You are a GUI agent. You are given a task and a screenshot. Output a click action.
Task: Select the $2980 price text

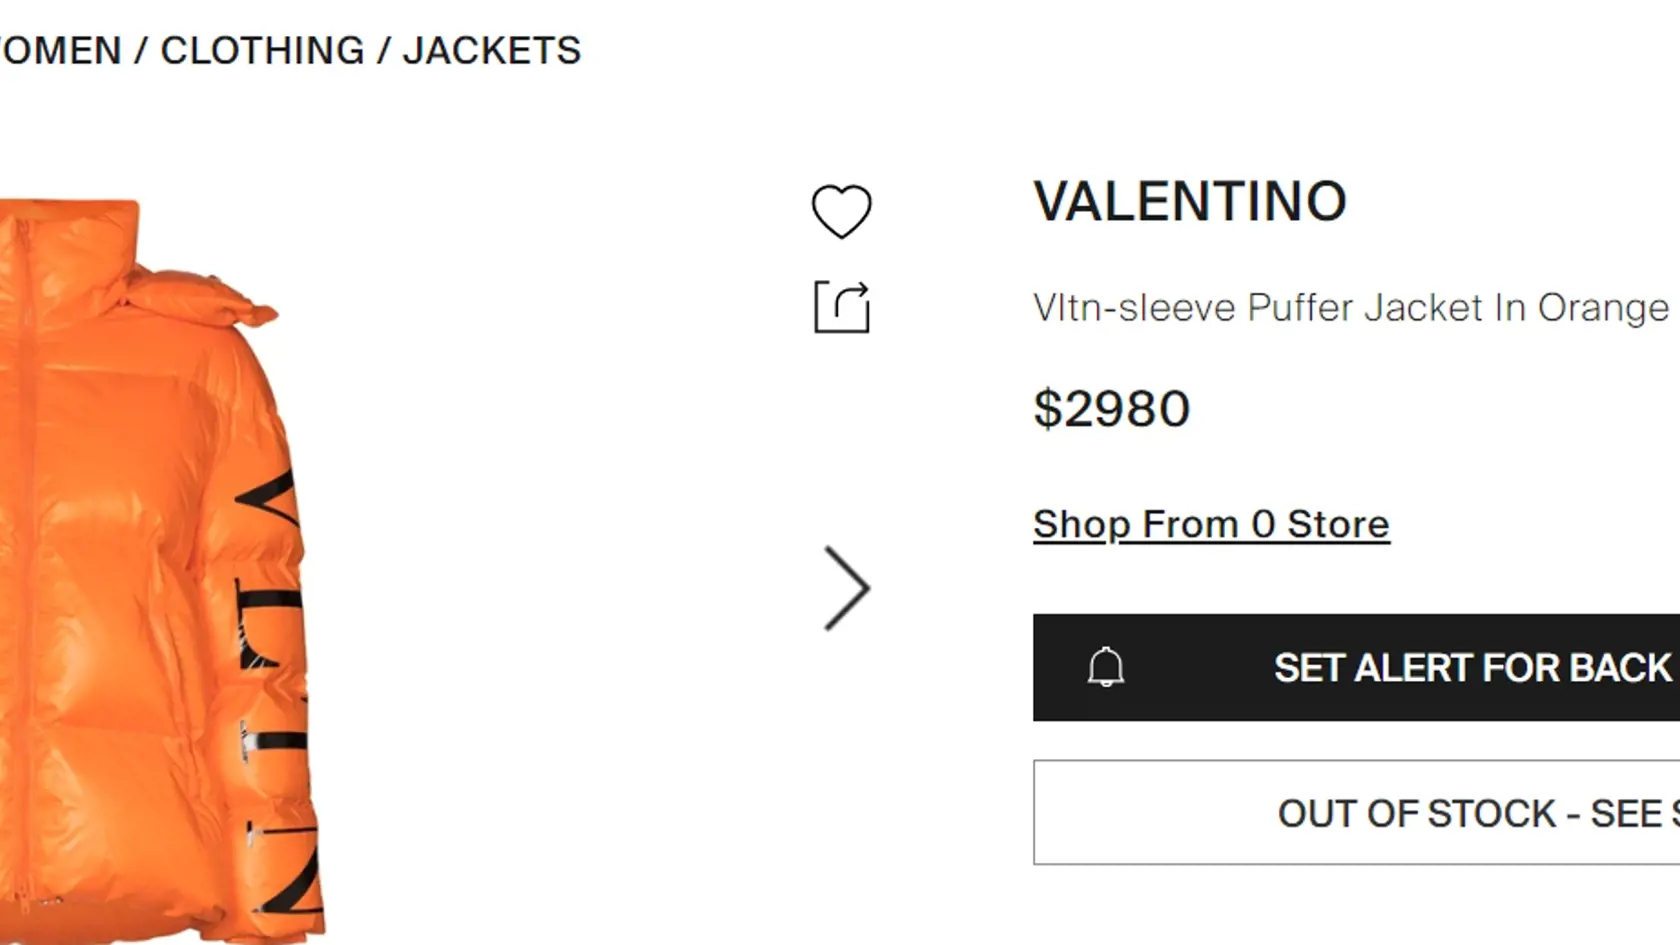pyautogui.click(x=1111, y=408)
